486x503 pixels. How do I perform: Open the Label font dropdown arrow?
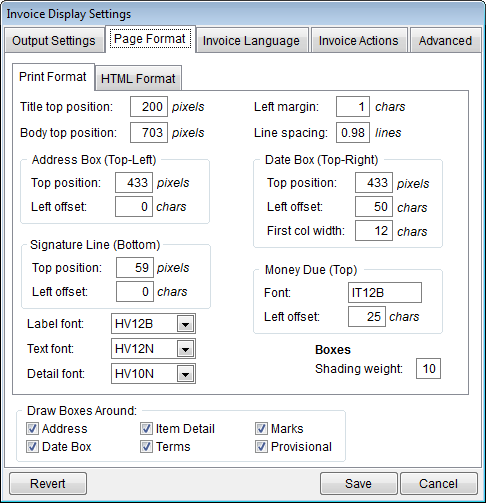coord(185,324)
